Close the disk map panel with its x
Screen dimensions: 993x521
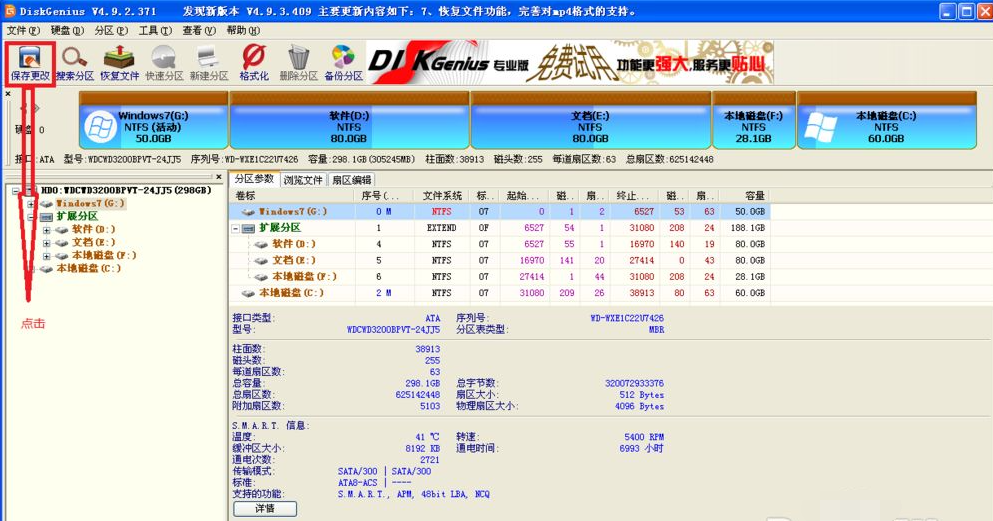(x=8, y=94)
